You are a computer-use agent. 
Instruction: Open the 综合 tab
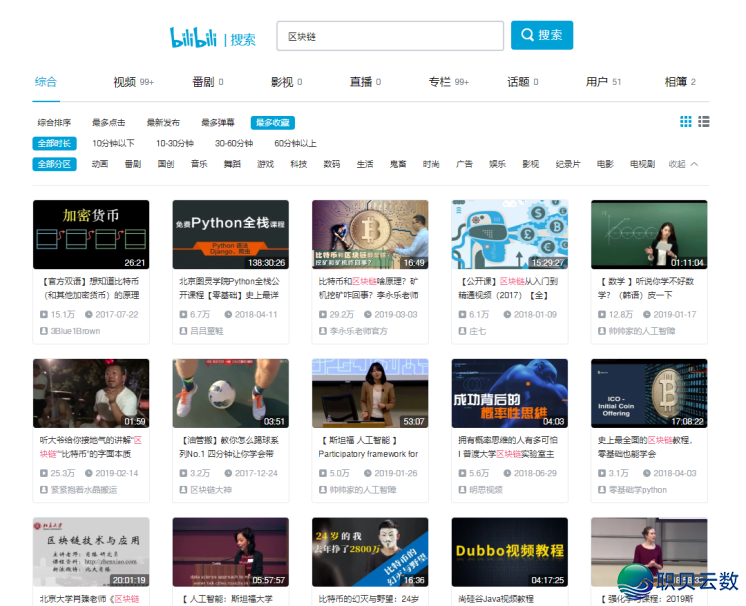tap(46, 82)
